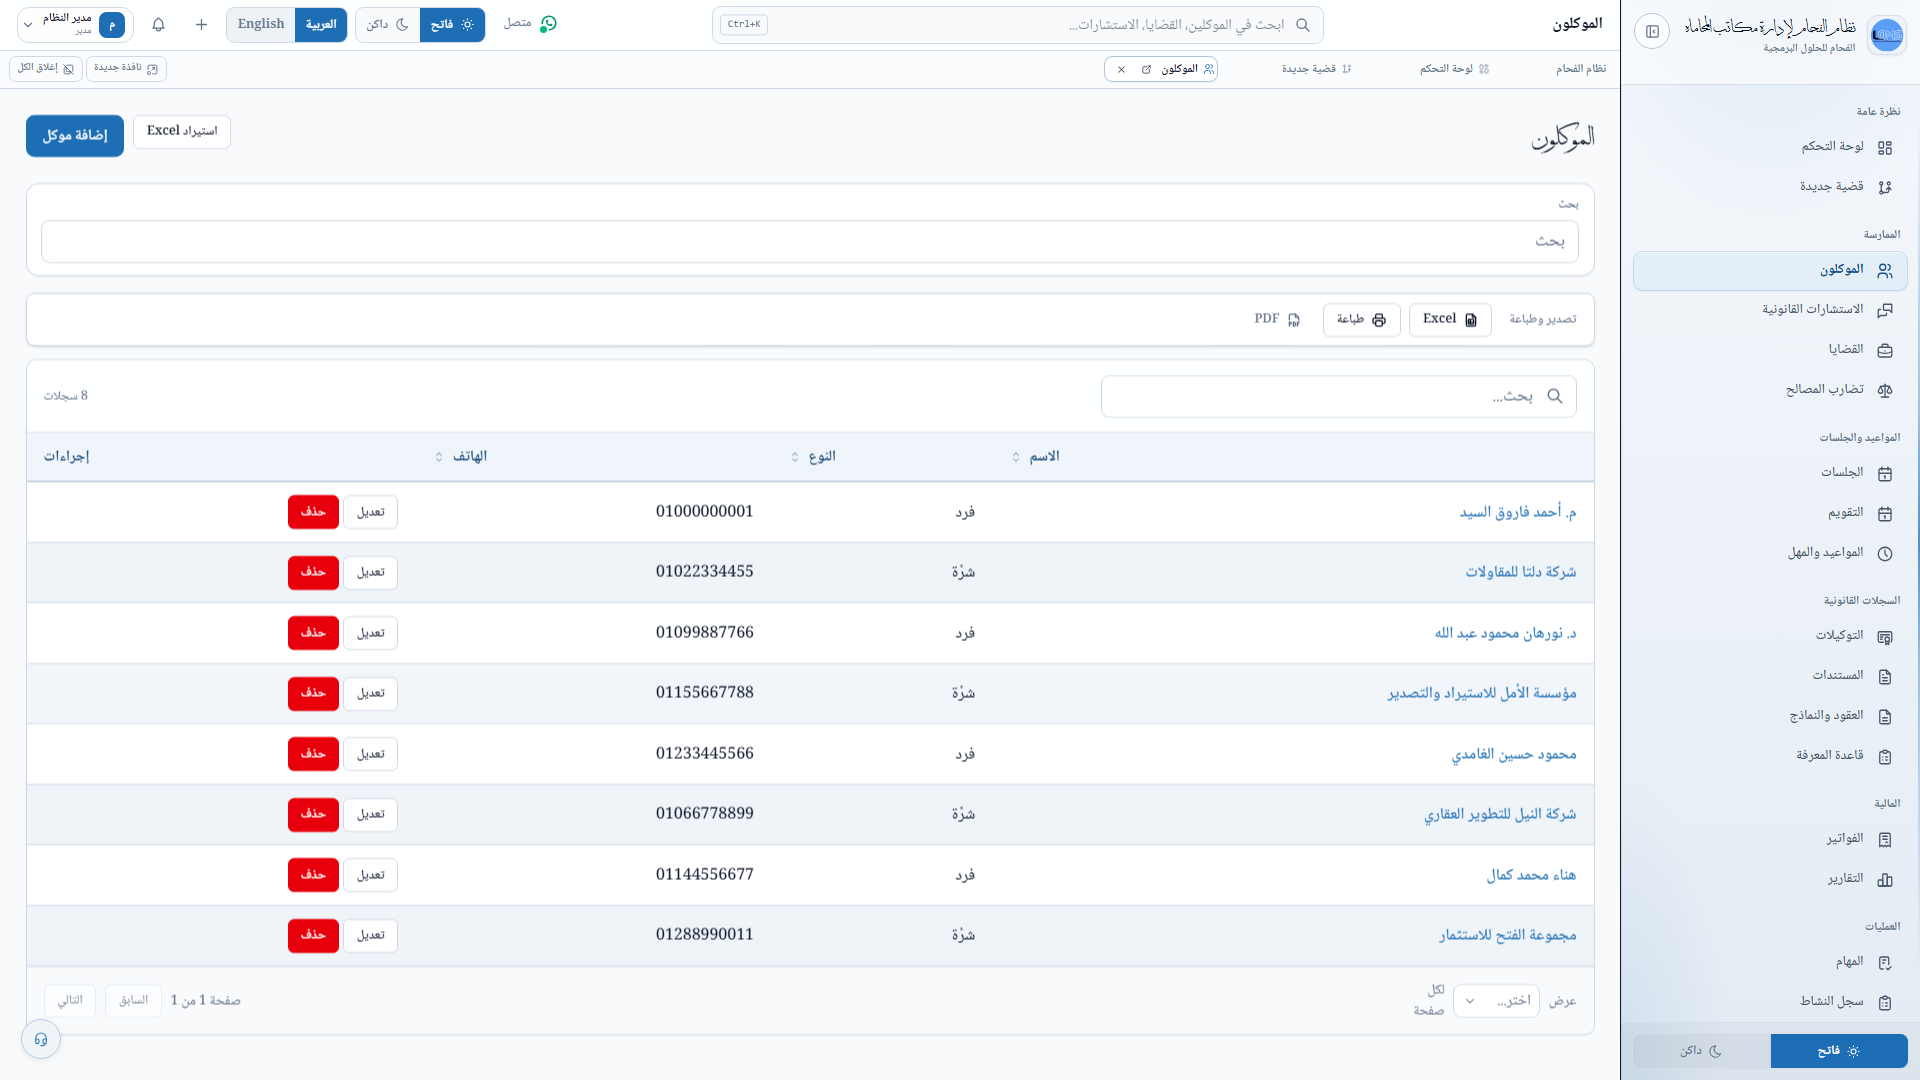Image resolution: width=1920 pixels, height=1080 pixels.
Task: Select الموكلون in sidebar menu
Action: pyautogui.click(x=1770, y=270)
